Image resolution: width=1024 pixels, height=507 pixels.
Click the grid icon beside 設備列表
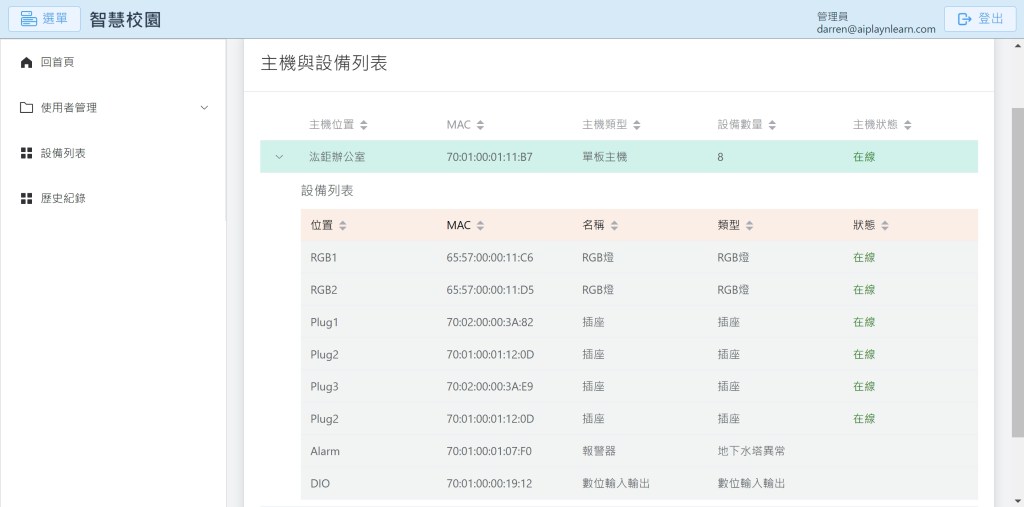pyautogui.click(x=27, y=153)
